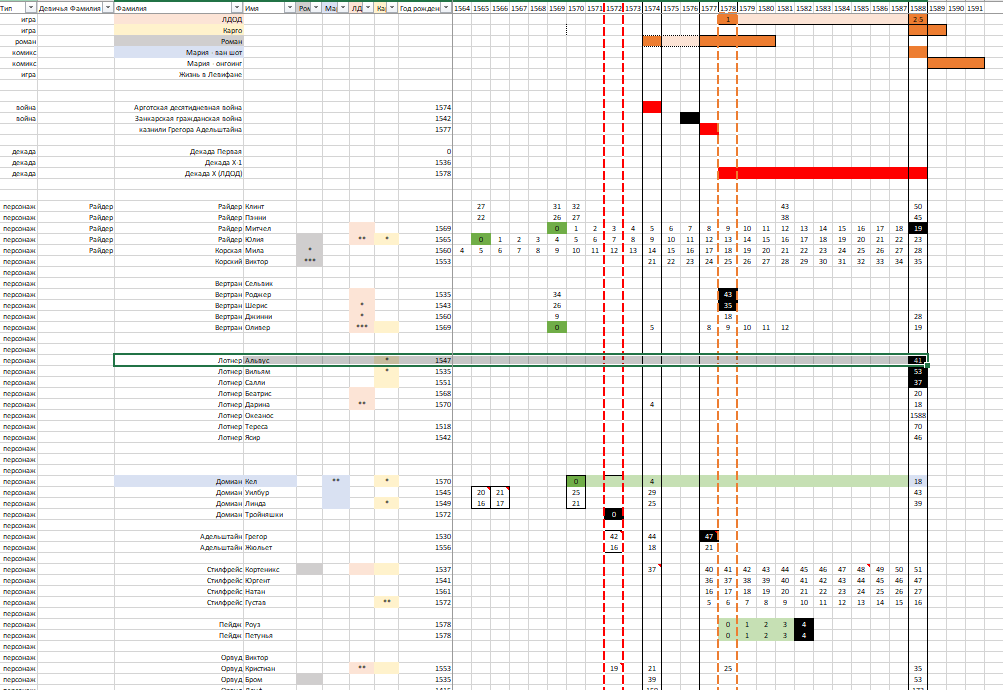Select the Арготская десятидневная война cell
The height and width of the screenshot is (690, 1003).
tap(179, 107)
